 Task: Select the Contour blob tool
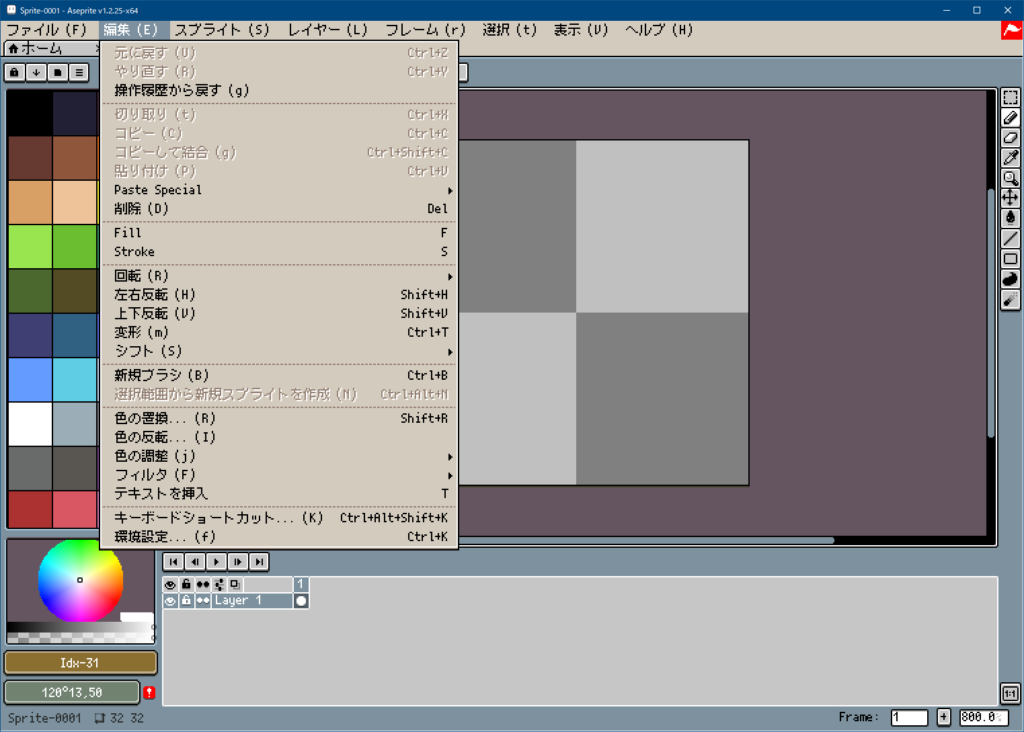(x=1010, y=279)
